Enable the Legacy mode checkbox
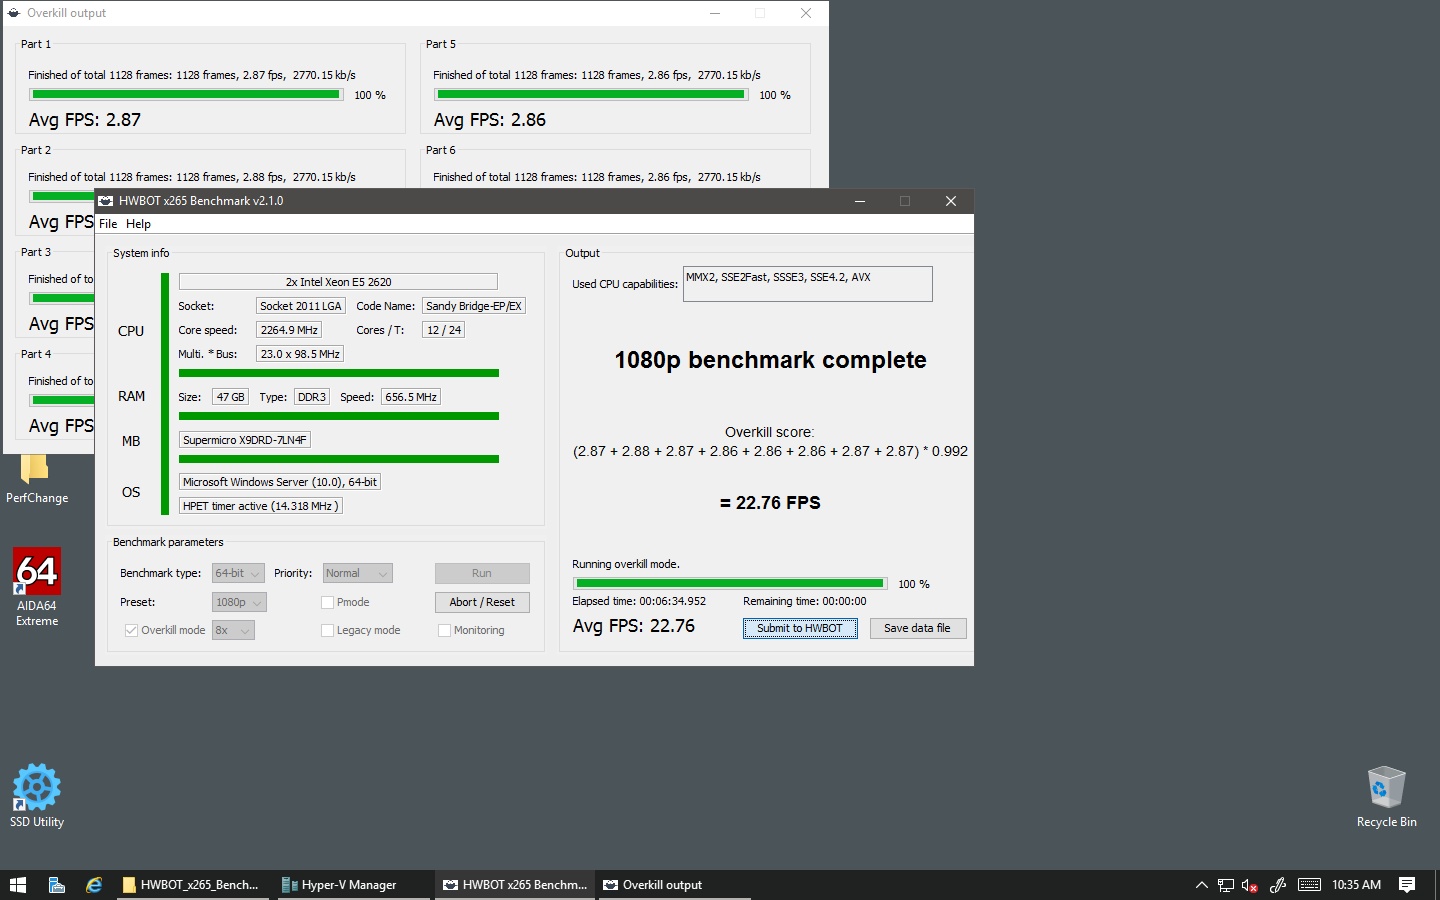 327,631
